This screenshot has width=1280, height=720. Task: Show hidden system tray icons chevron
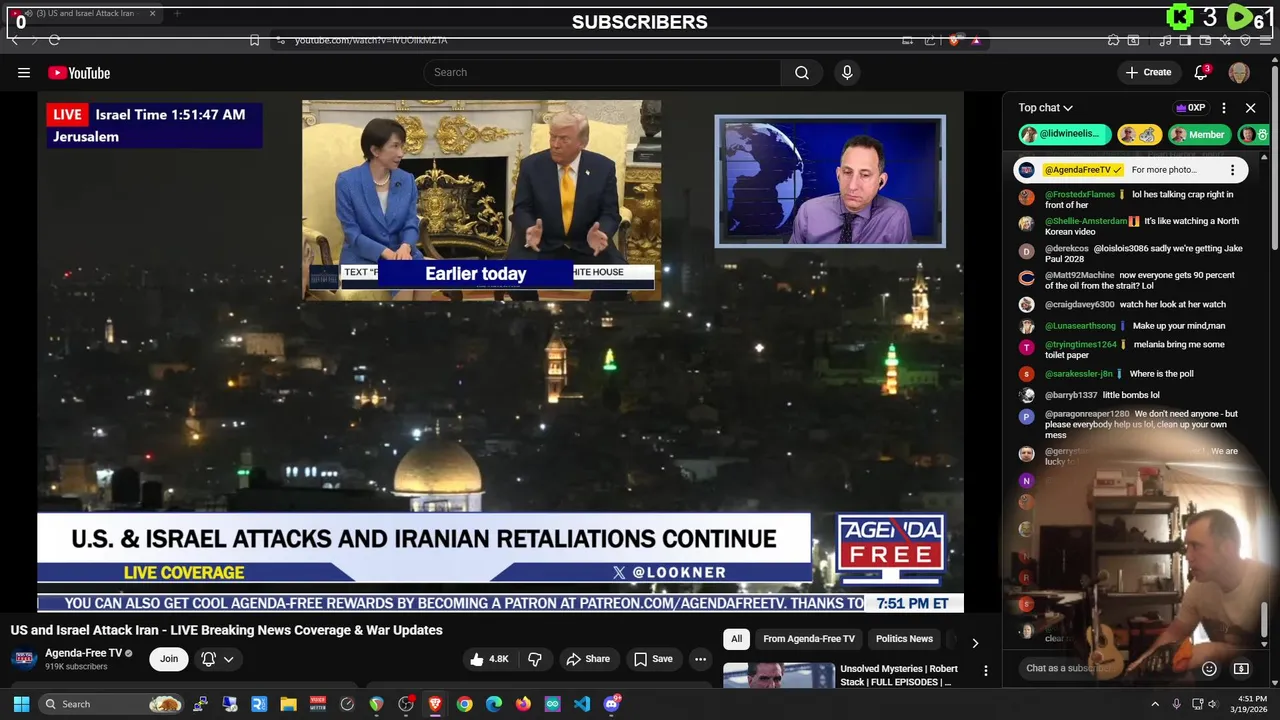pyautogui.click(x=1155, y=704)
